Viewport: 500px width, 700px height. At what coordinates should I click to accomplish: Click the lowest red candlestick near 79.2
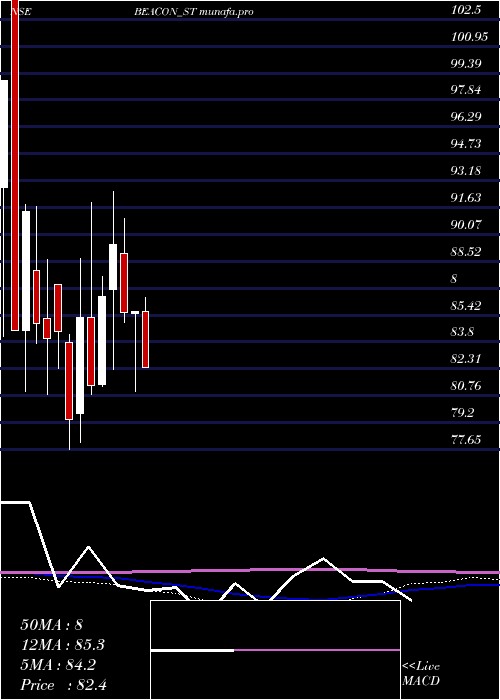pyautogui.click(x=69, y=381)
